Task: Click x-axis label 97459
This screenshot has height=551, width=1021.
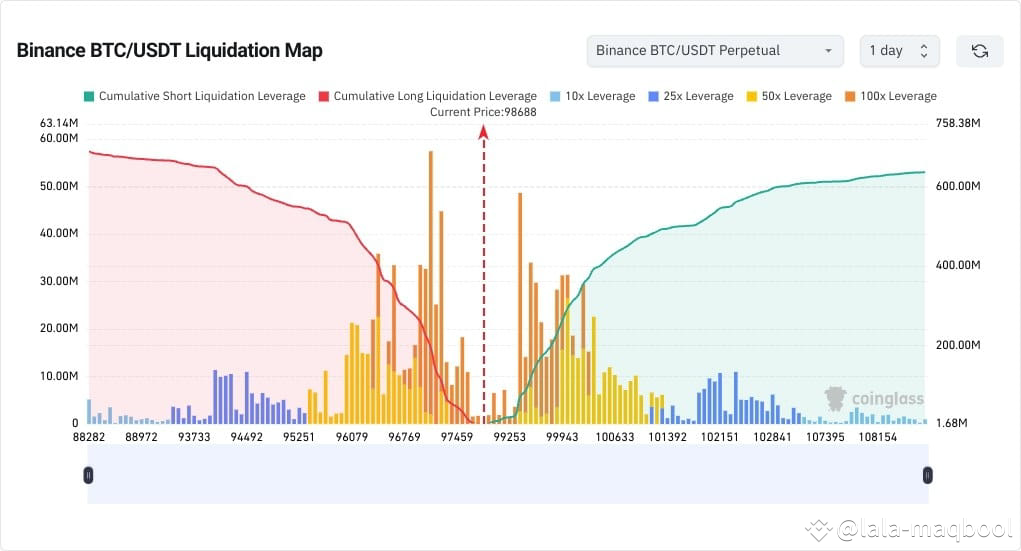Action: point(457,437)
